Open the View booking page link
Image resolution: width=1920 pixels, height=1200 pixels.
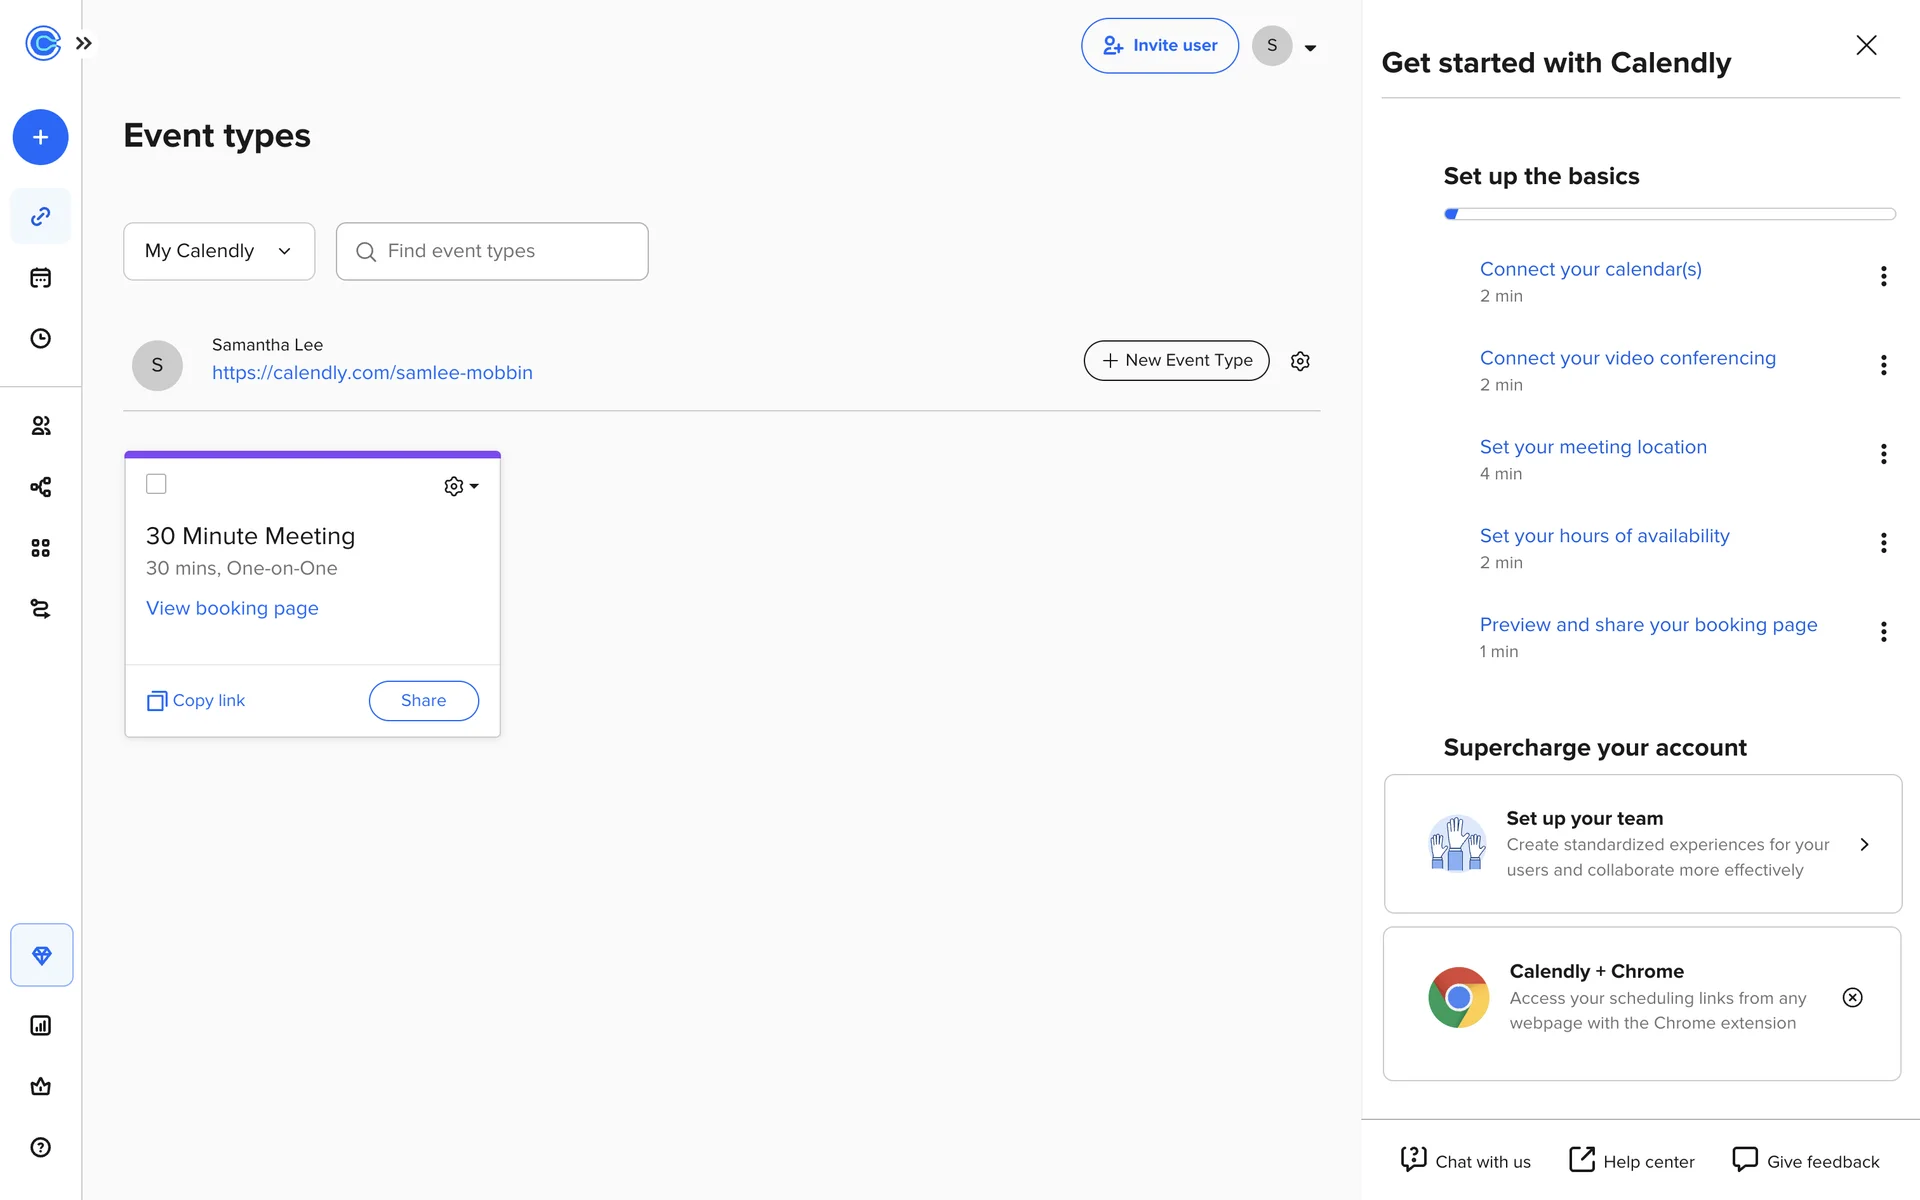pos(232,608)
